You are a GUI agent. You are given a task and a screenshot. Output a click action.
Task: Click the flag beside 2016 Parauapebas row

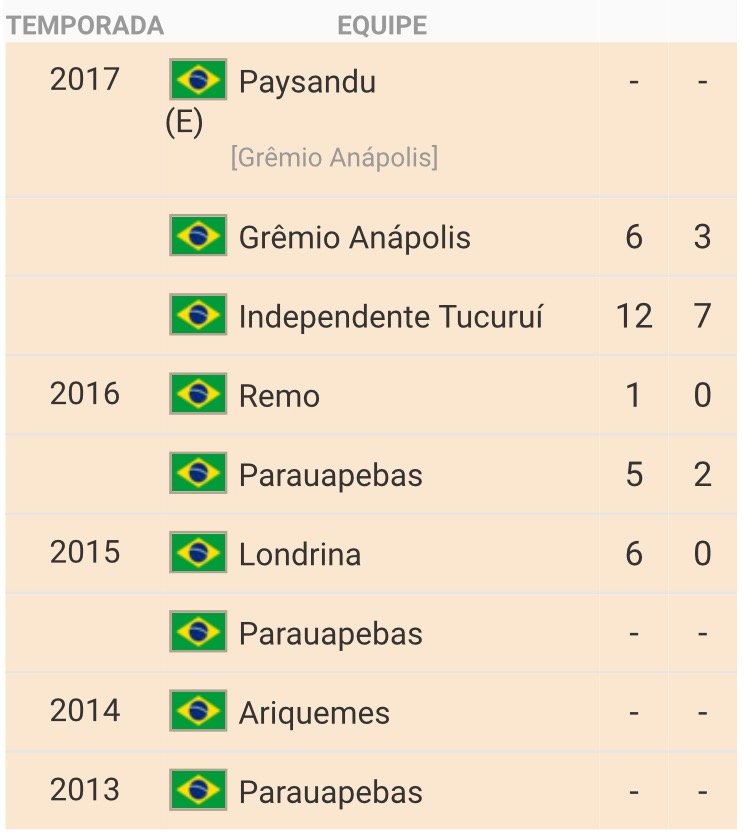(198, 473)
